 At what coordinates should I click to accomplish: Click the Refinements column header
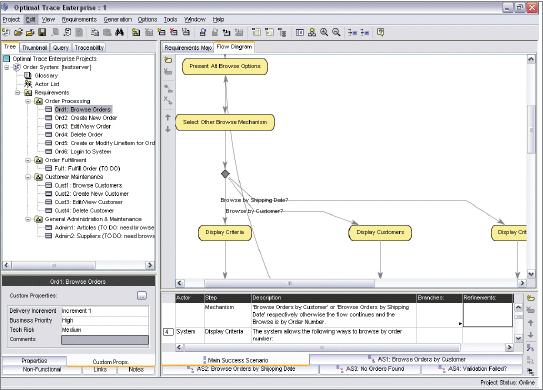point(488,298)
